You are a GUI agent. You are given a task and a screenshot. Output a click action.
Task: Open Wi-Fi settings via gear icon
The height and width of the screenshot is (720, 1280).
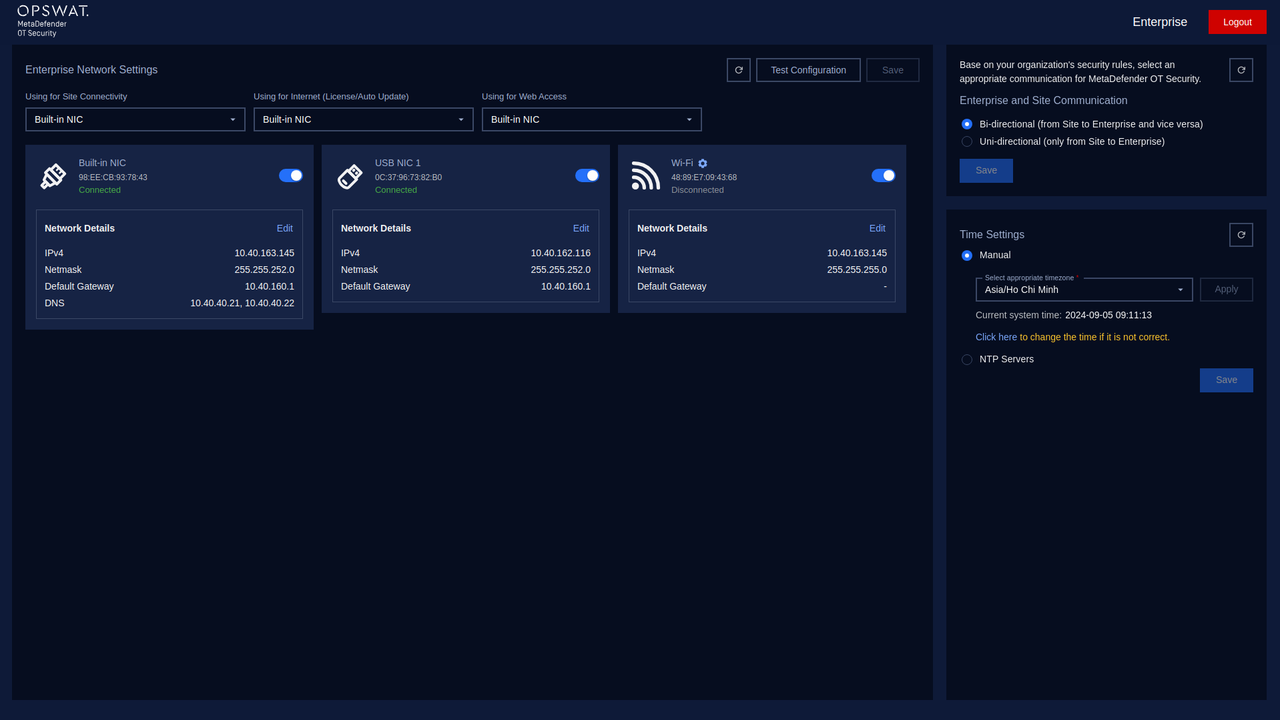[x=703, y=163]
